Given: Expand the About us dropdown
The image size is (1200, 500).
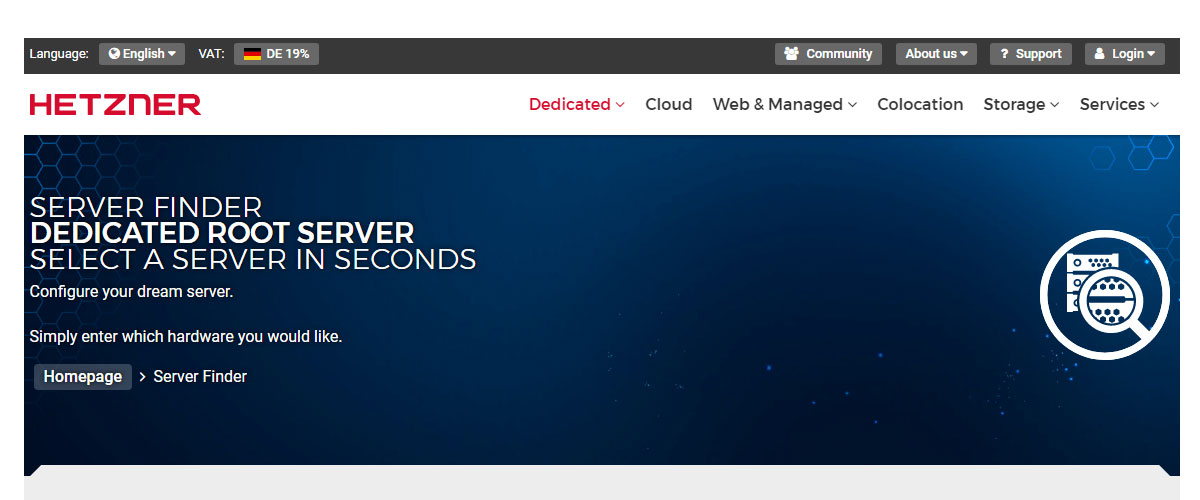Looking at the screenshot, I should (936, 54).
